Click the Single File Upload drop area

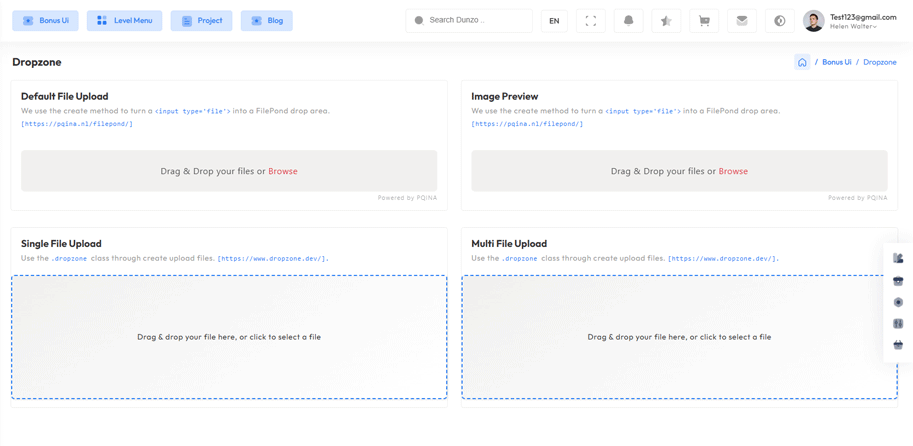229,337
